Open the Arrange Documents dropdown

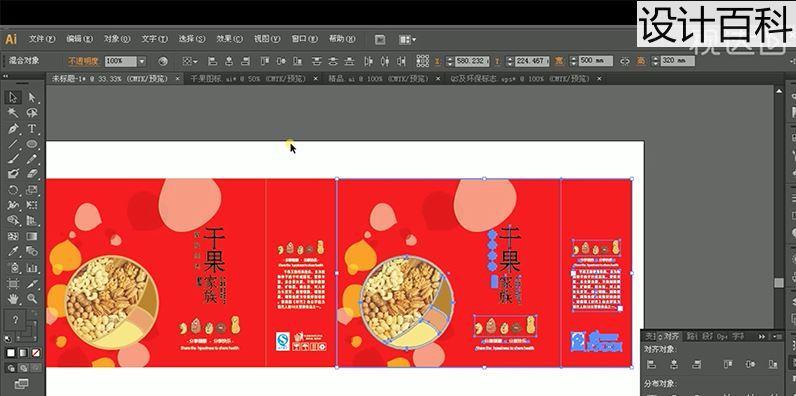[x=407, y=40]
